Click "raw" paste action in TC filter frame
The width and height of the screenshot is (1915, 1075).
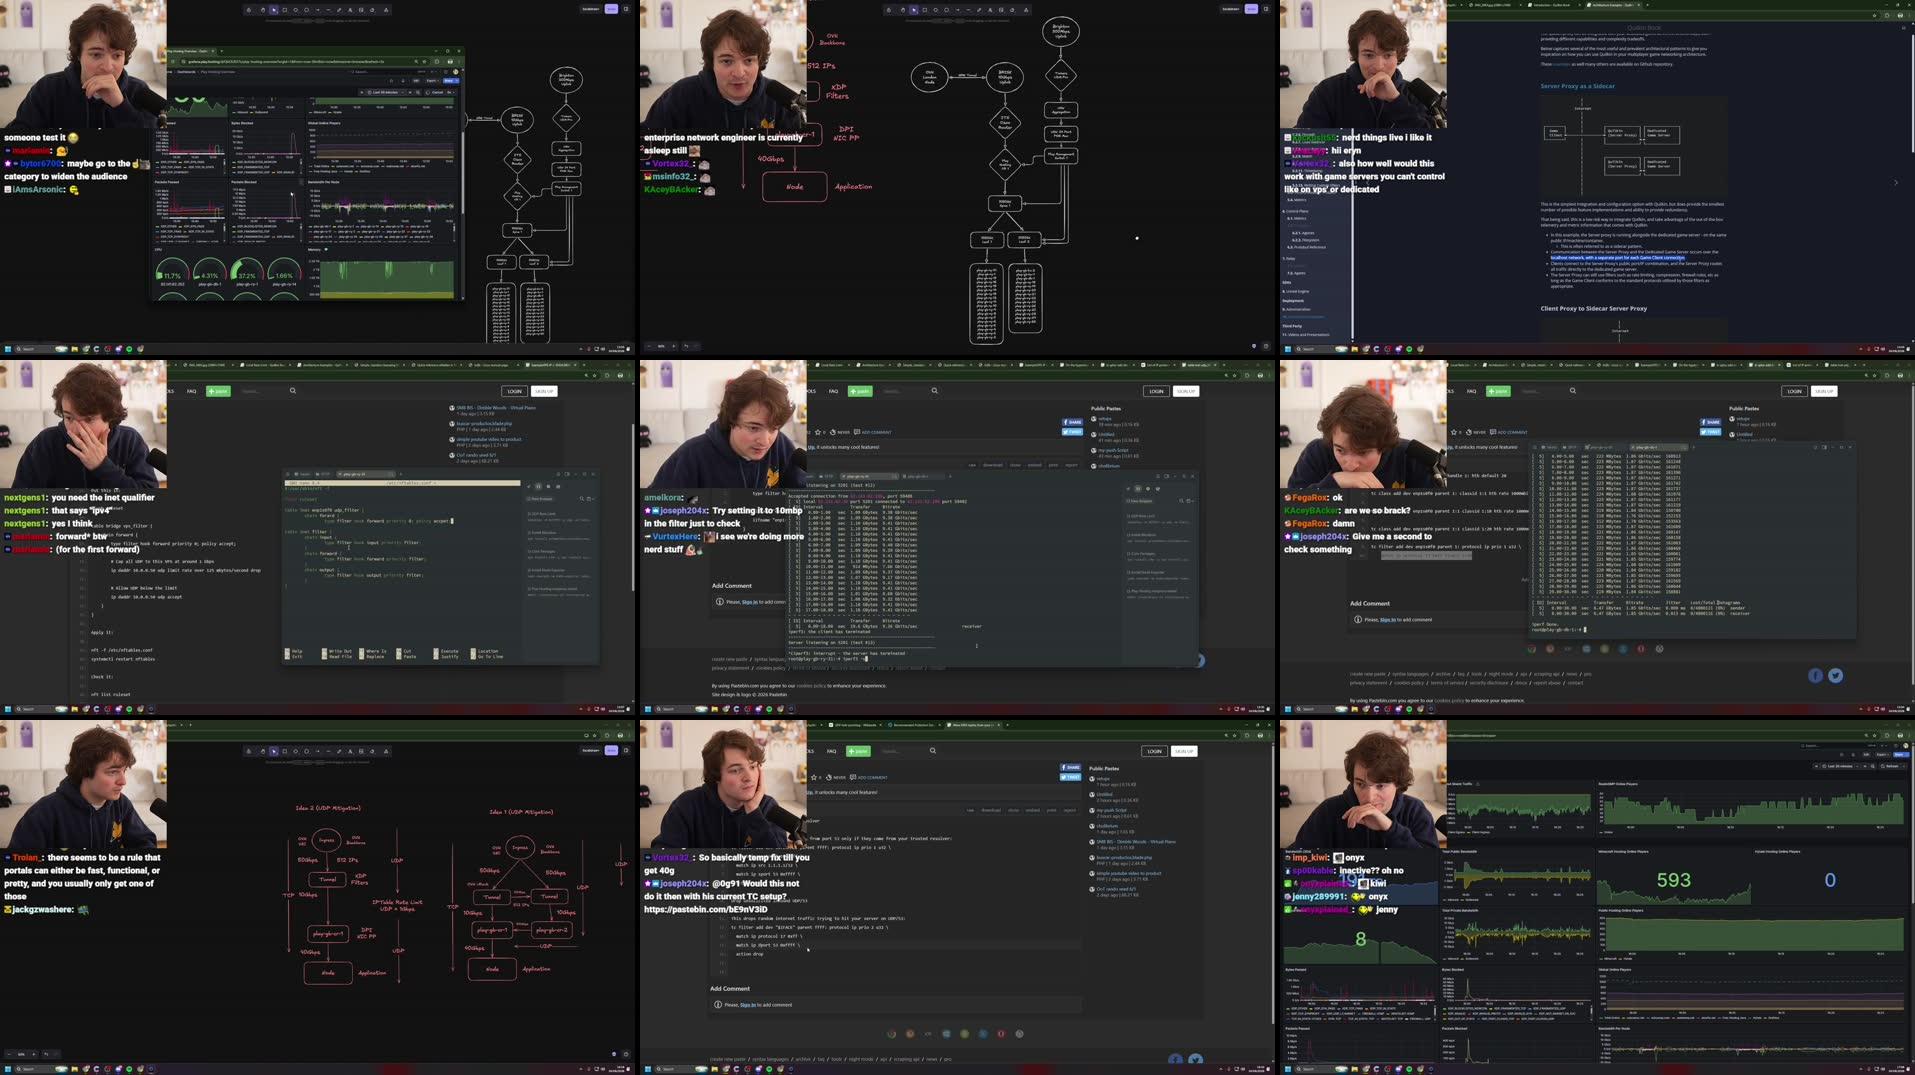[x=970, y=810]
